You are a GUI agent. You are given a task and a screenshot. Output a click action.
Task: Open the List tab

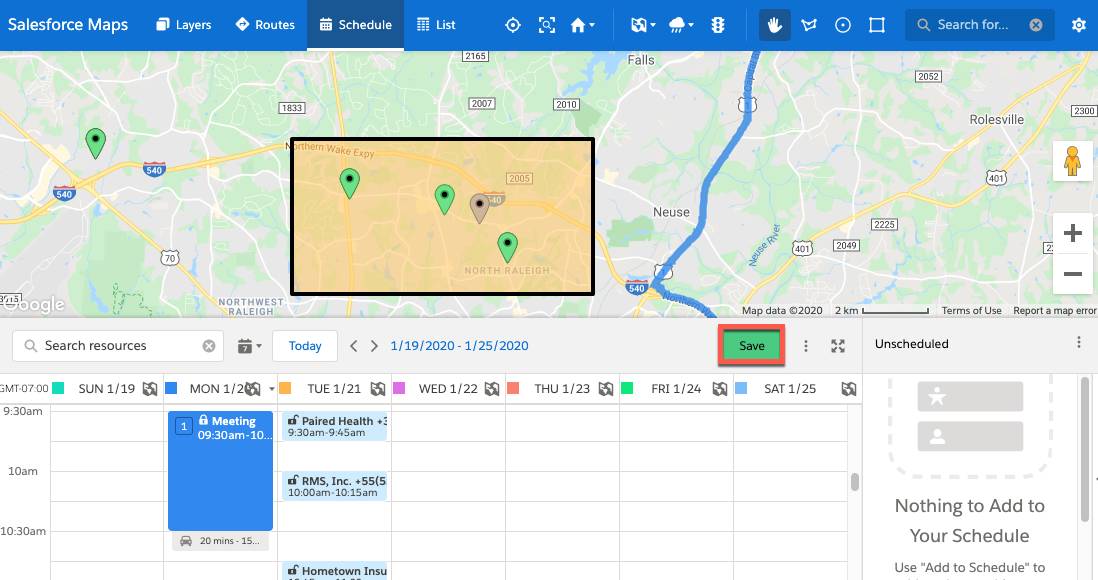(x=436, y=25)
